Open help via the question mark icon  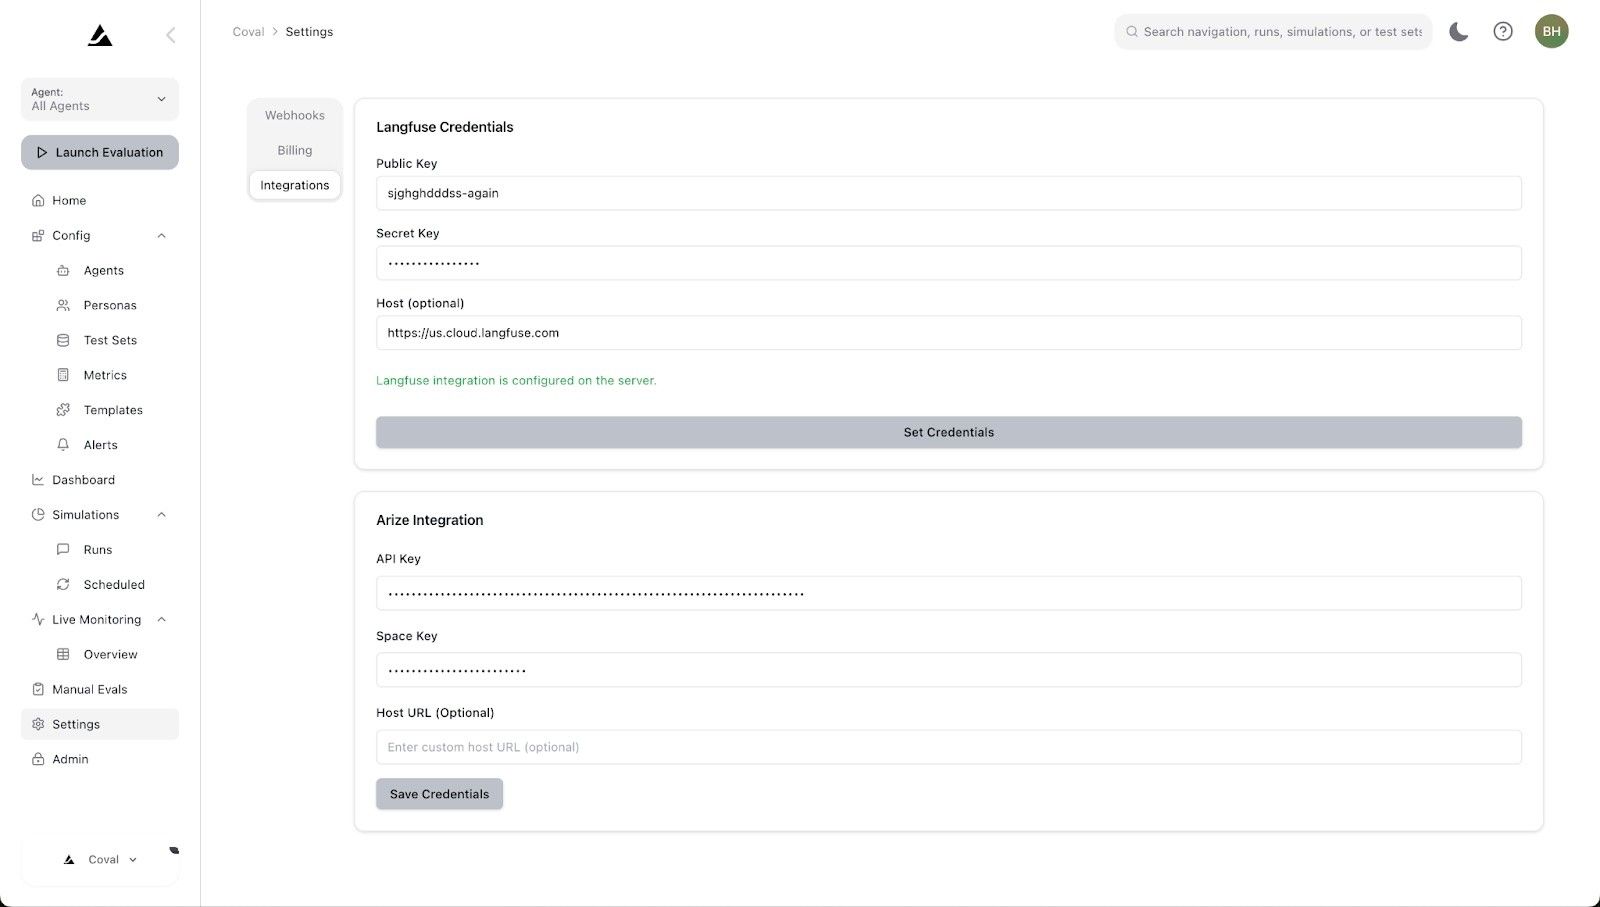tap(1503, 32)
